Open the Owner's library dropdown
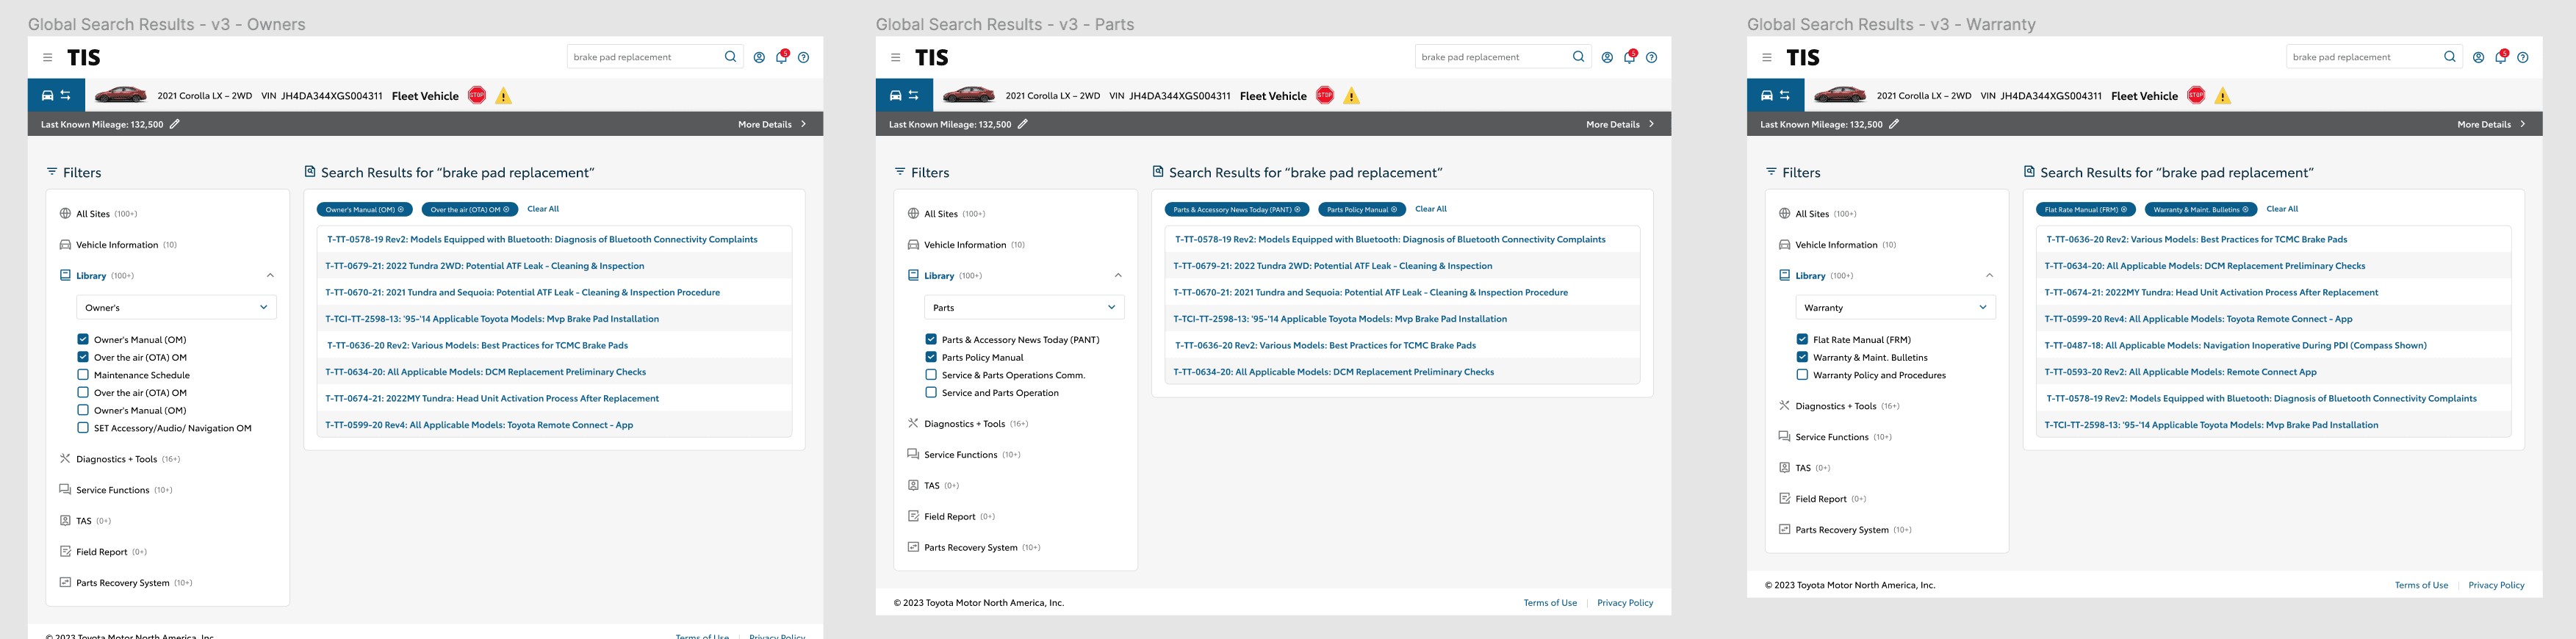 [x=176, y=307]
